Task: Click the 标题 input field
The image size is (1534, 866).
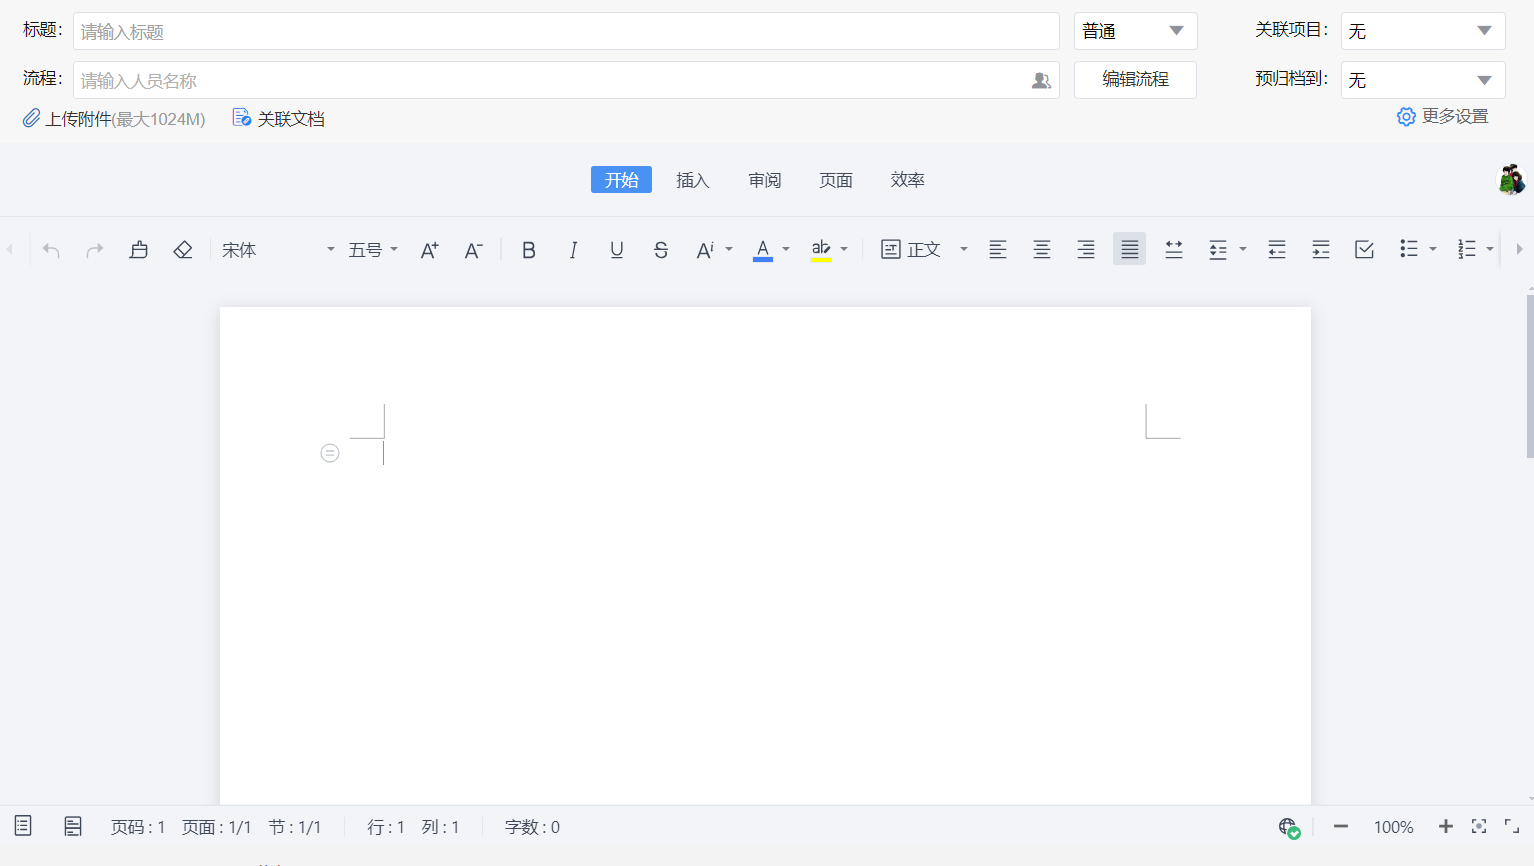Action: click(565, 31)
